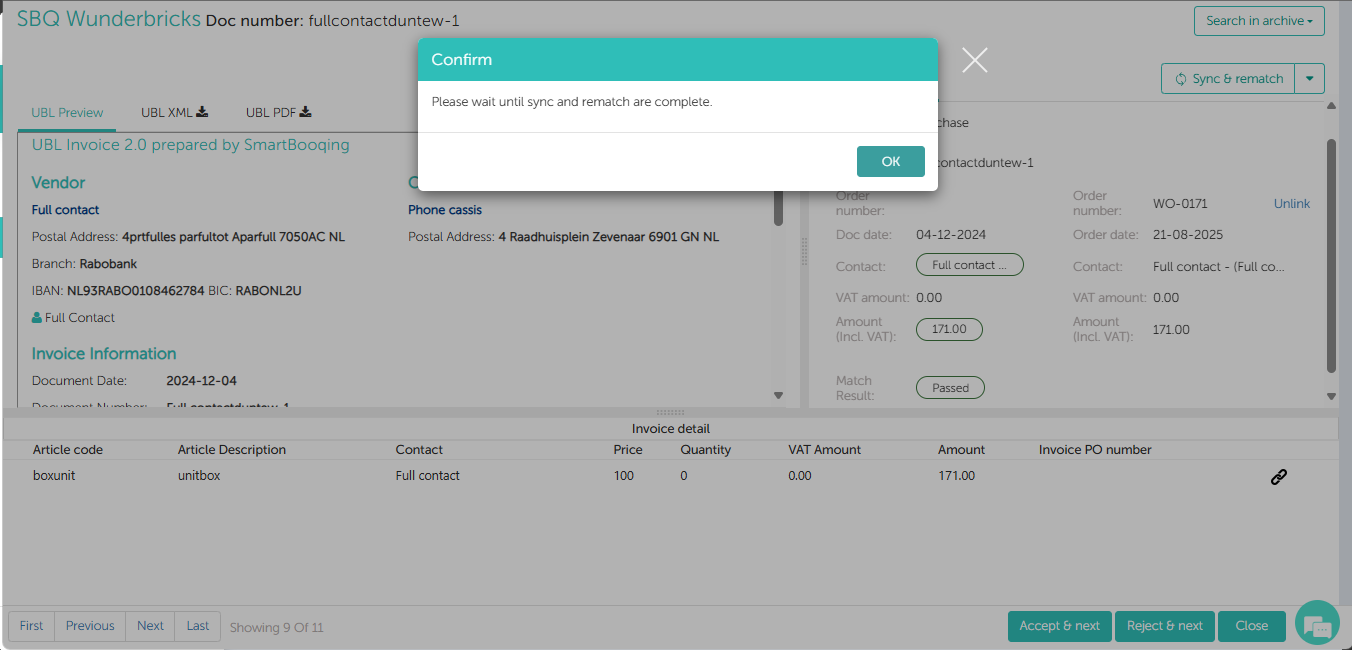Click the Sync & rematch button
1352x650 pixels.
point(1228,79)
